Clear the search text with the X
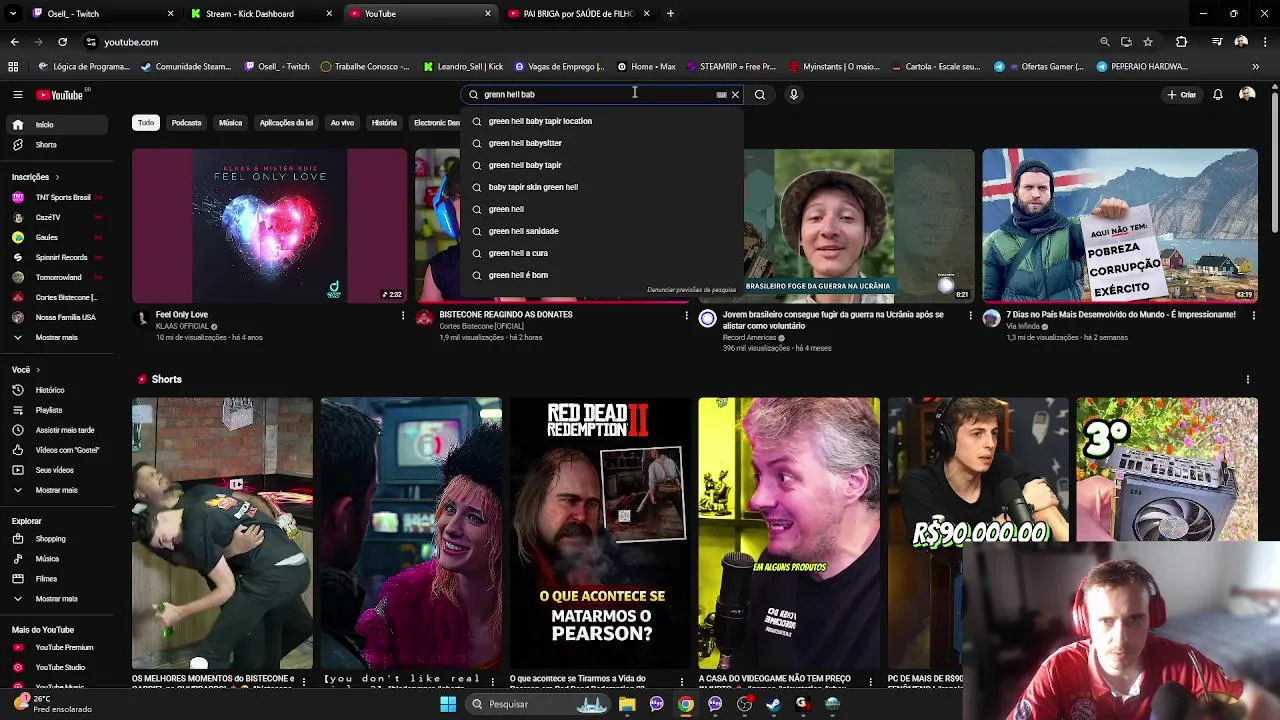This screenshot has width=1280, height=720. tap(735, 95)
